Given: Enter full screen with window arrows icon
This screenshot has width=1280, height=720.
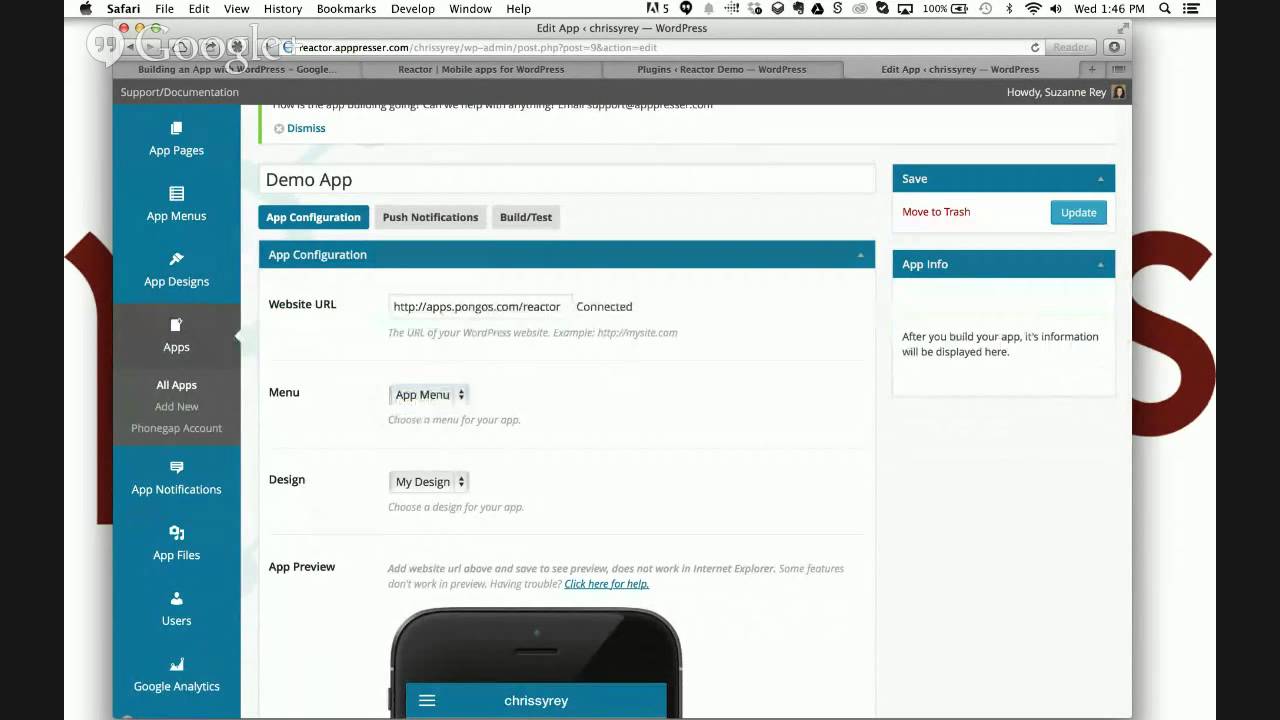Looking at the screenshot, I should pos(1121,28).
